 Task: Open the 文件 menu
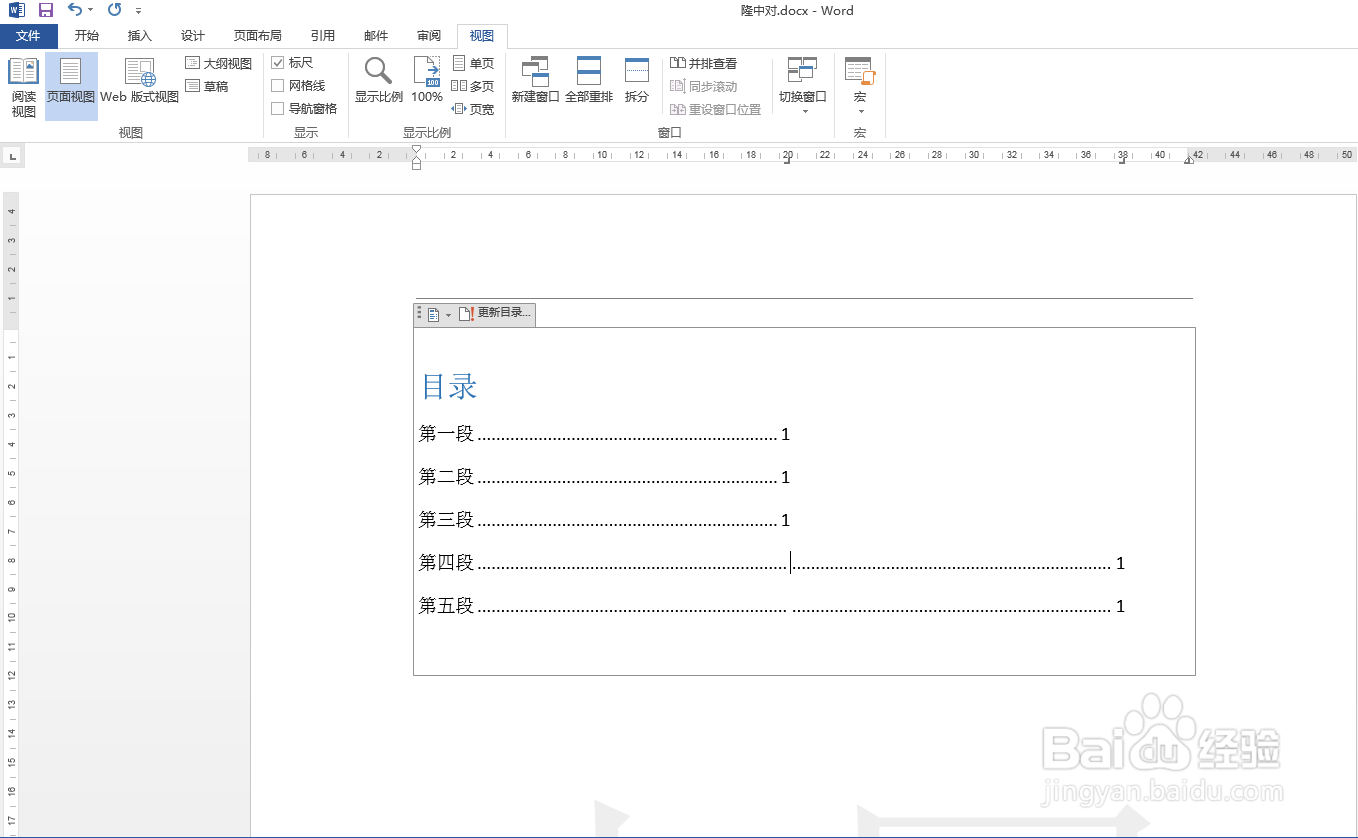pyautogui.click(x=29, y=35)
